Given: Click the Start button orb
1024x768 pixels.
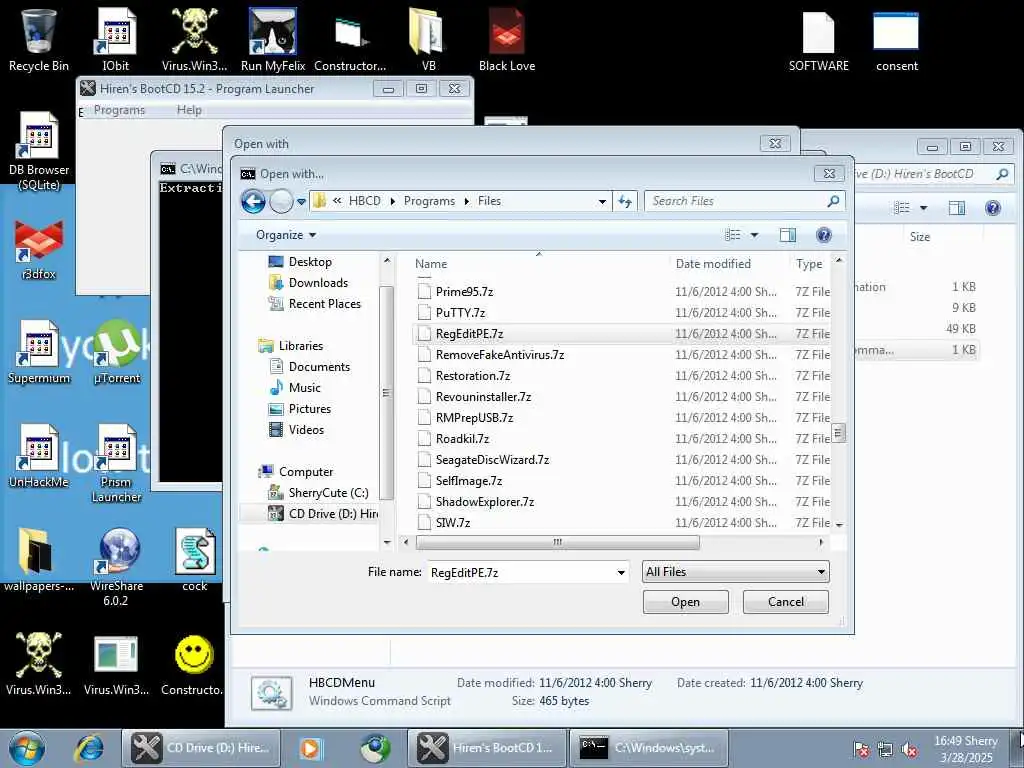Looking at the screenshot, I should [x=27, y=748].
